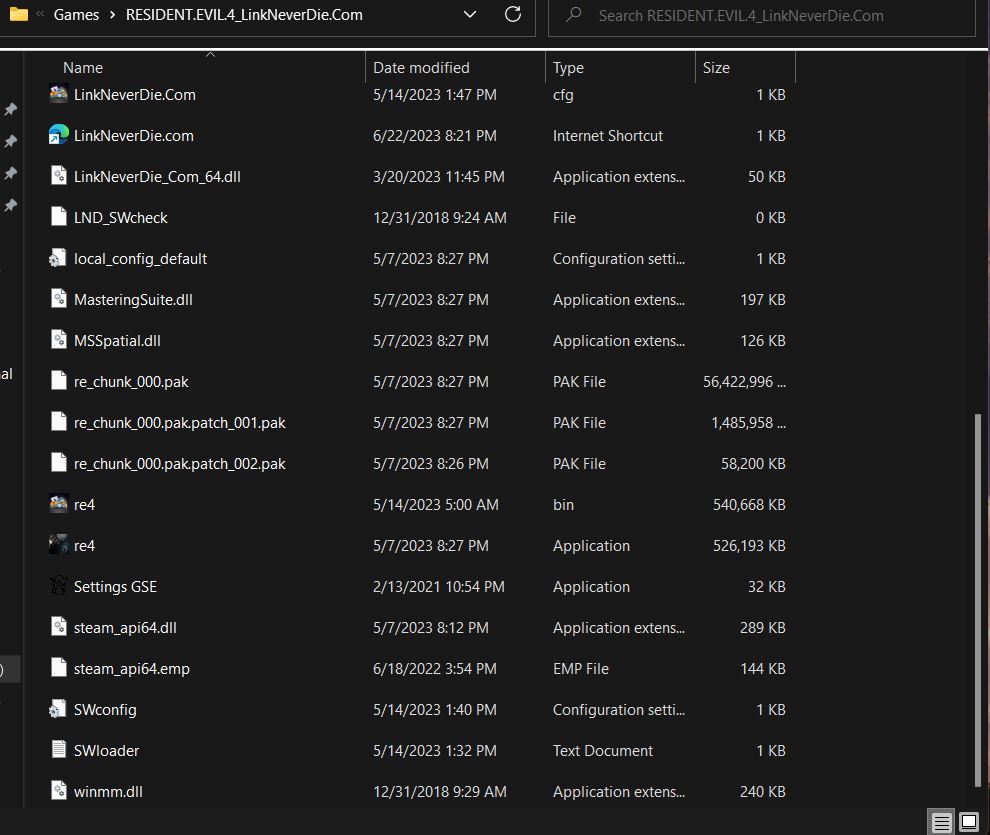The height and width of the screenshot is (835, 990).
Task: Click the vertical scrollbar in file list
Action: pos(978,600)
